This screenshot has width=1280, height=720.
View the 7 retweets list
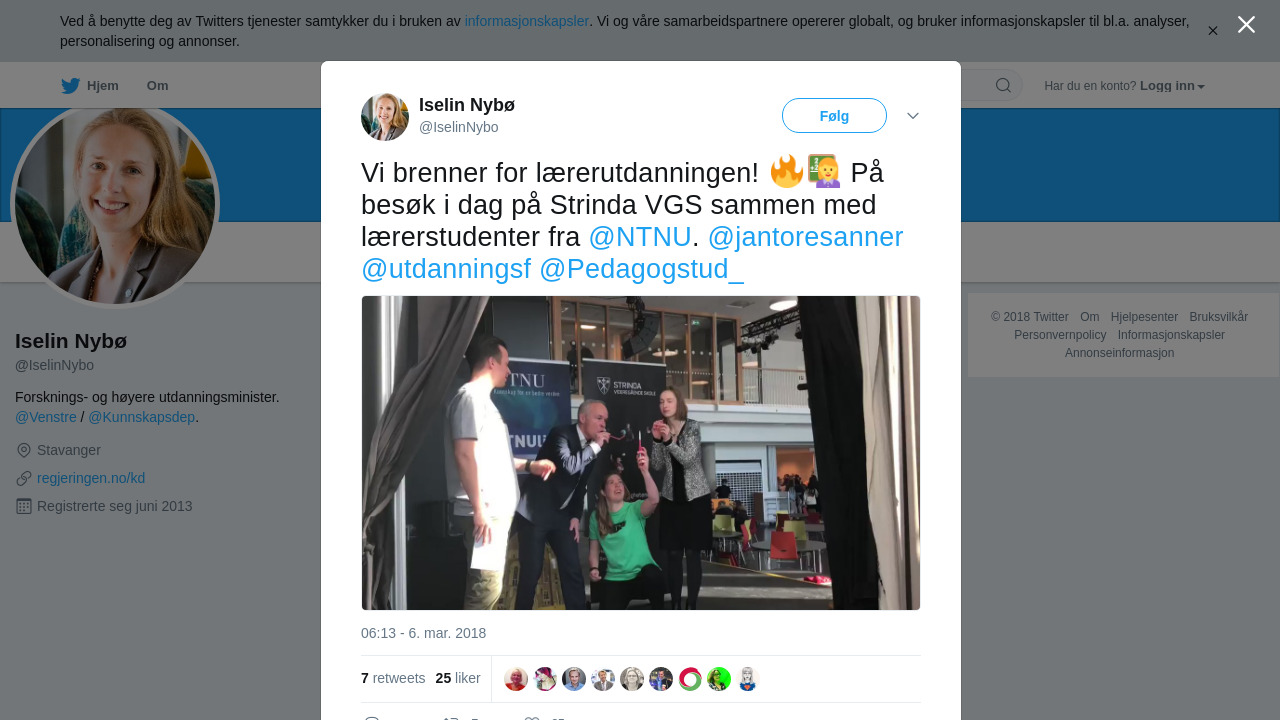tap(393, 678)
